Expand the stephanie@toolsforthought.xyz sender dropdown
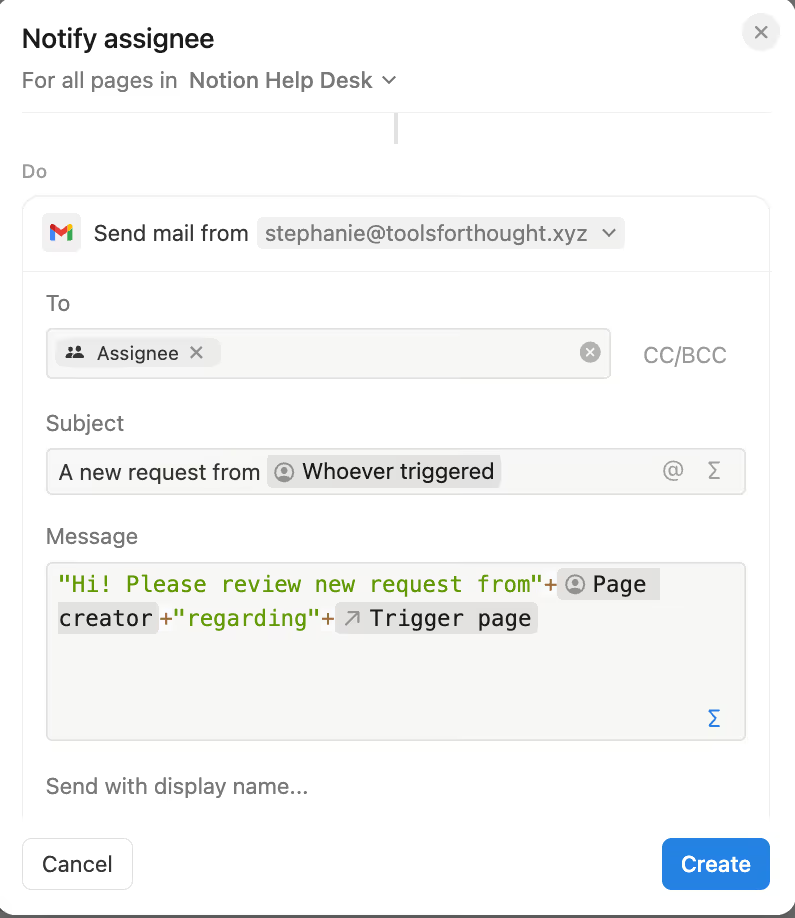Viewport: 795px width, 918px height. (440, 233)
